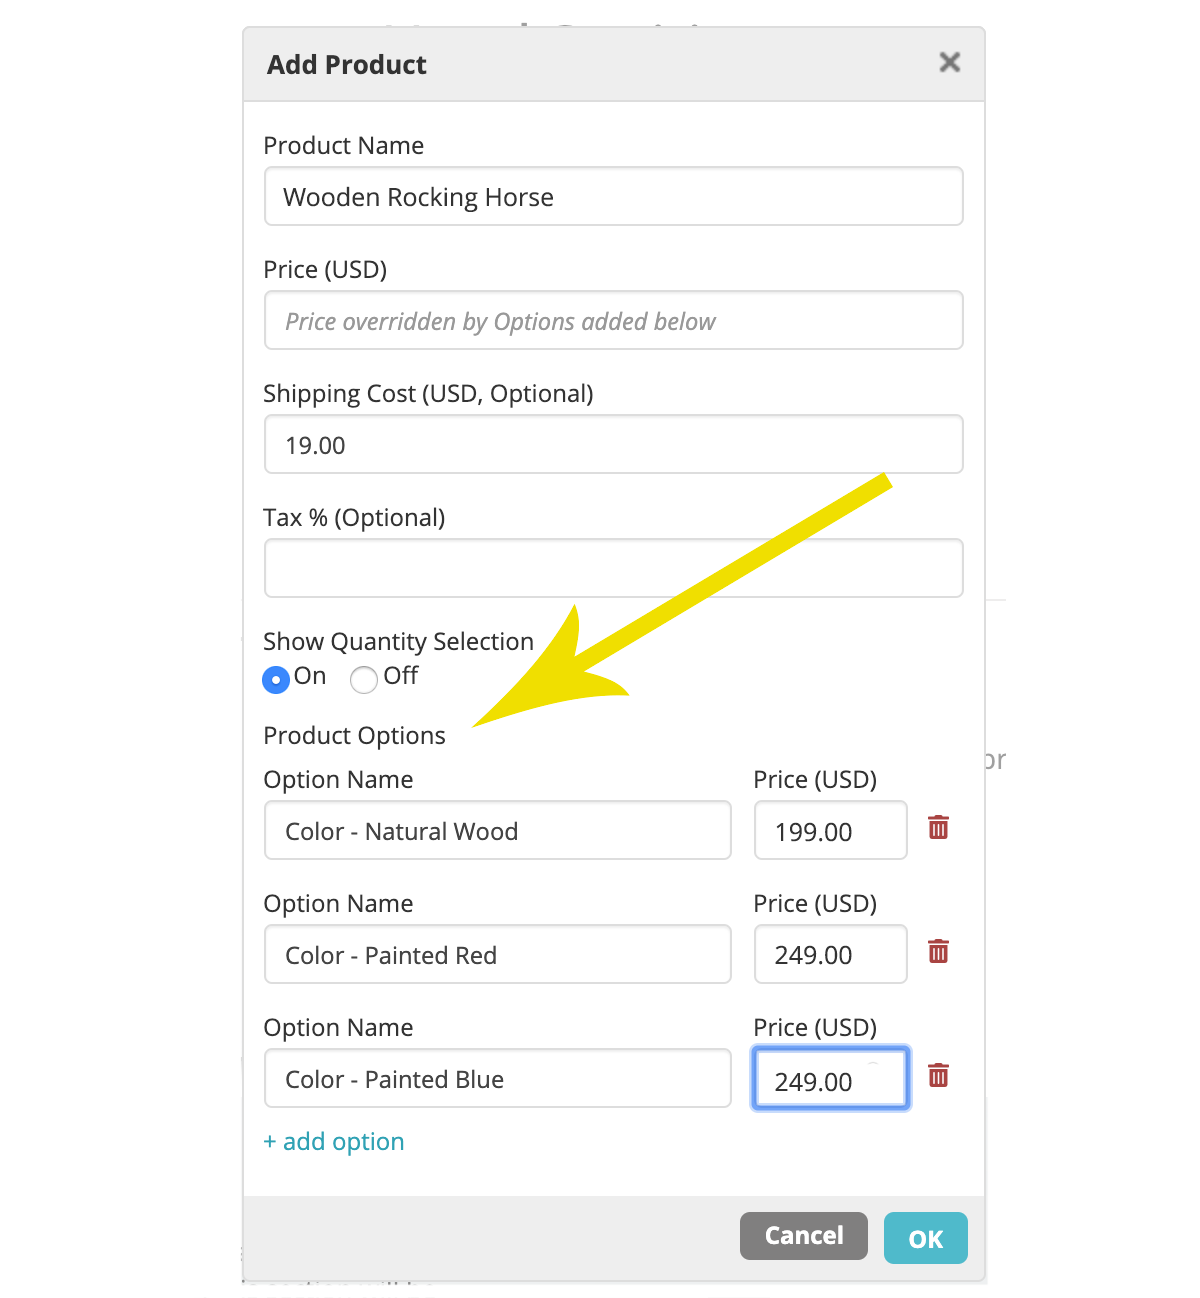
Task: Click the + add option link
Action: pyautogui.click(x=334, y=1141)
